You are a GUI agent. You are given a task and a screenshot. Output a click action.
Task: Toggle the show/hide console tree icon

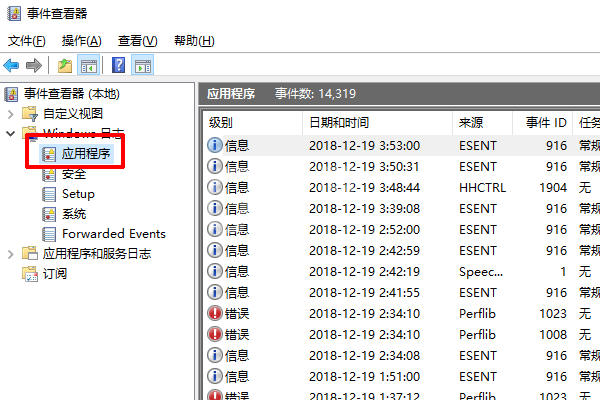click(x=89, y=65)
